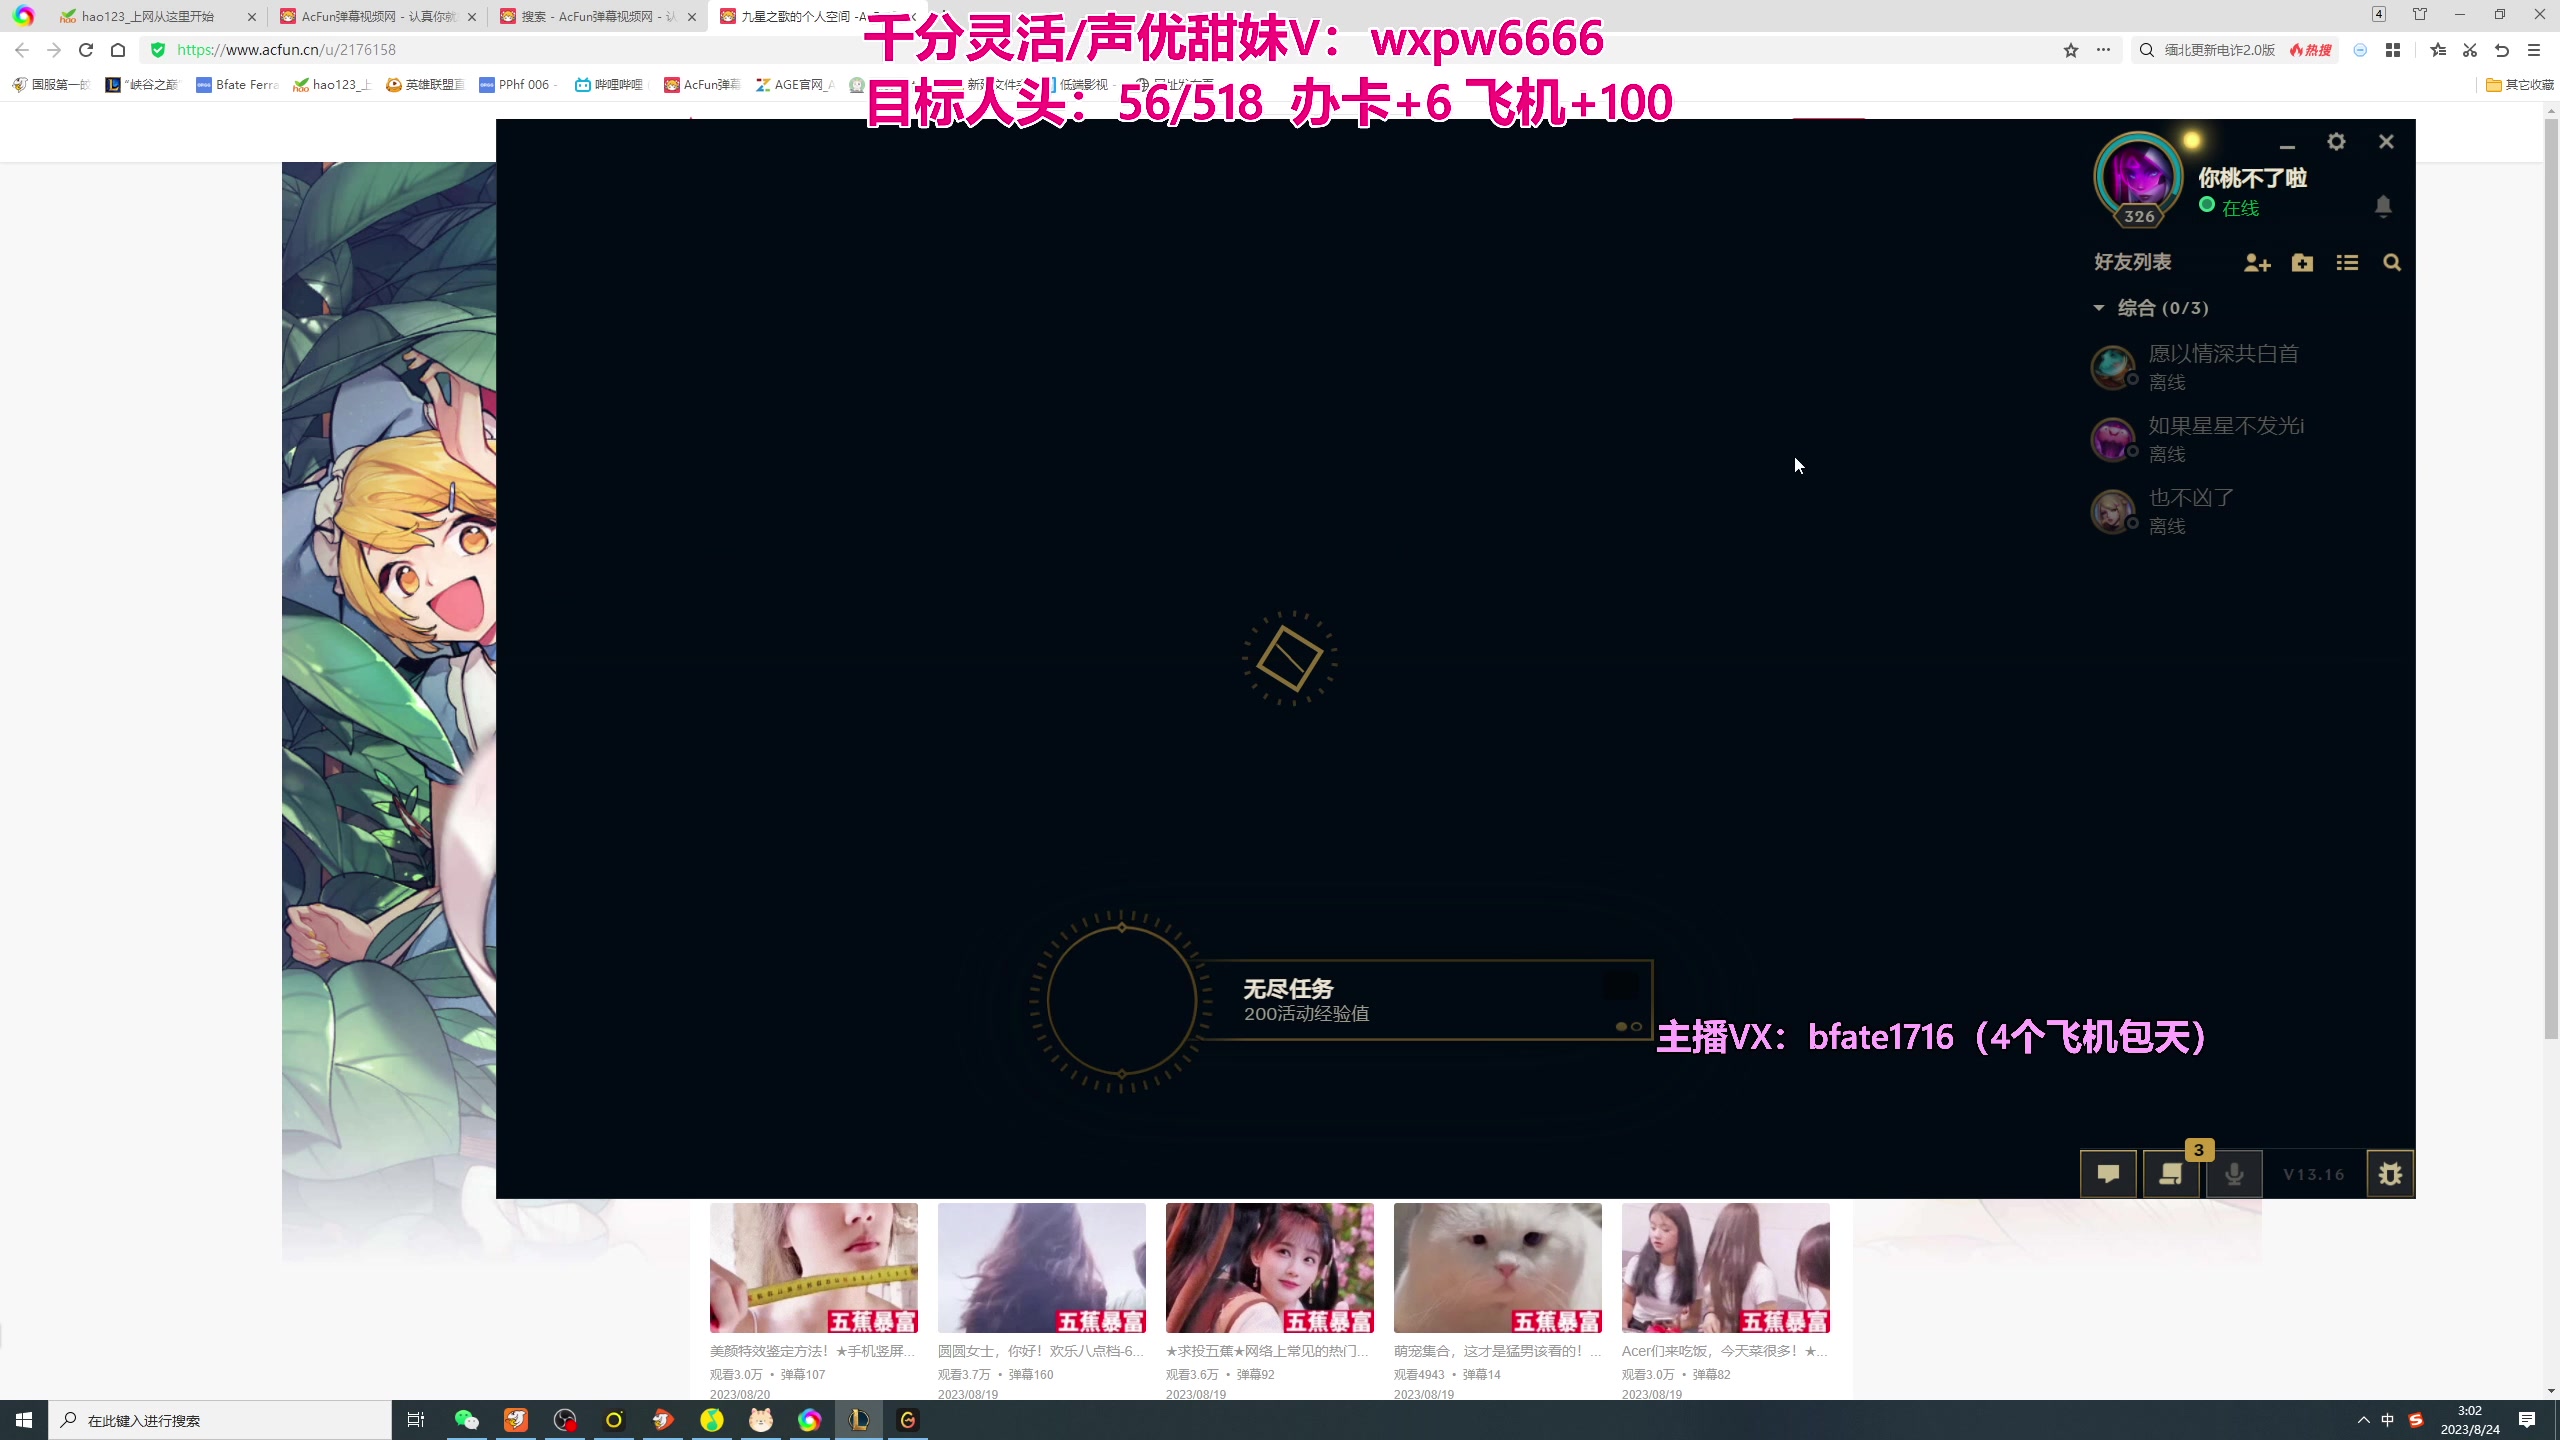Open the 萌宠集合 cat video thumbnail
Image resolution: width=2560 pixels, height=1440 pixels.
click(1497, 1267)
